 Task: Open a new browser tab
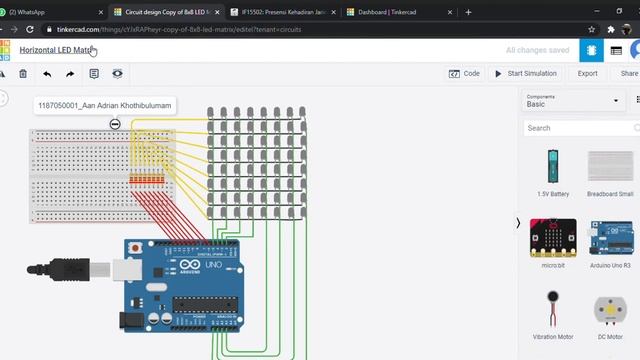468,12
